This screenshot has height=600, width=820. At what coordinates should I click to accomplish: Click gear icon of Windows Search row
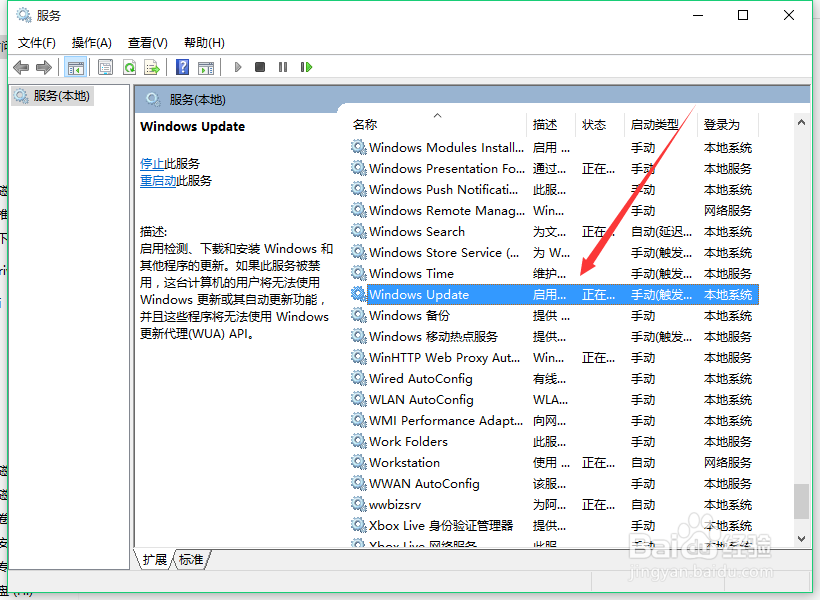tap(358, 231)
